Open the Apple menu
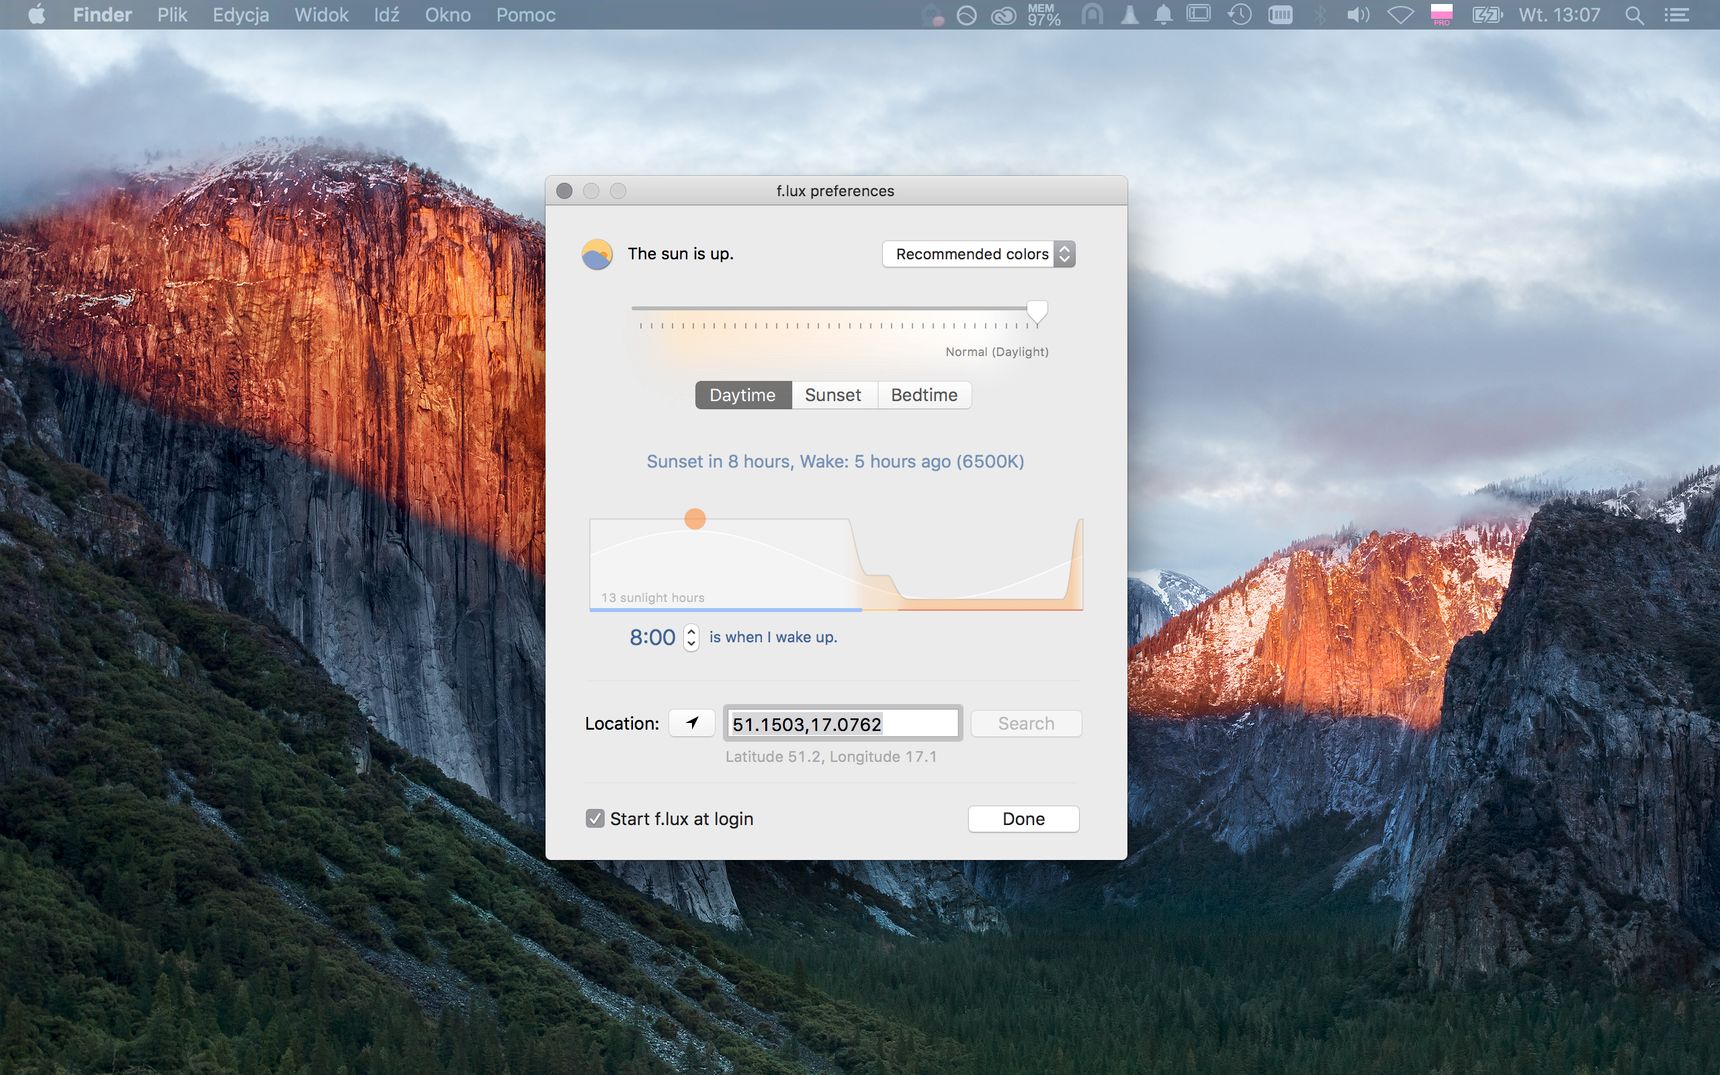 pyautogui.click(x=37, y=15)
